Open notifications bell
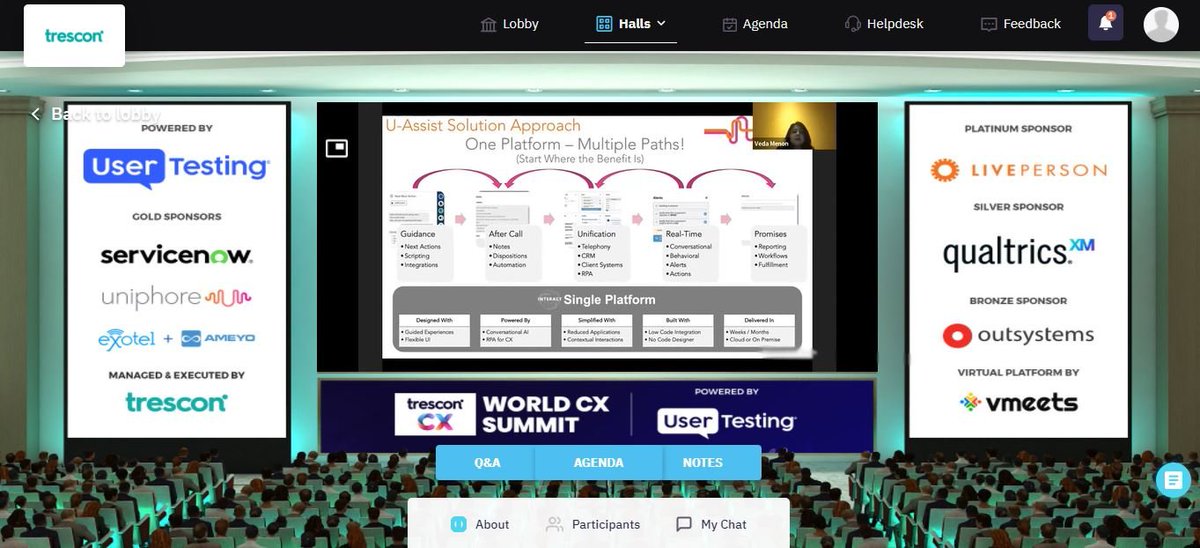The image size is (1200, 548). [x=1105, y=23]
